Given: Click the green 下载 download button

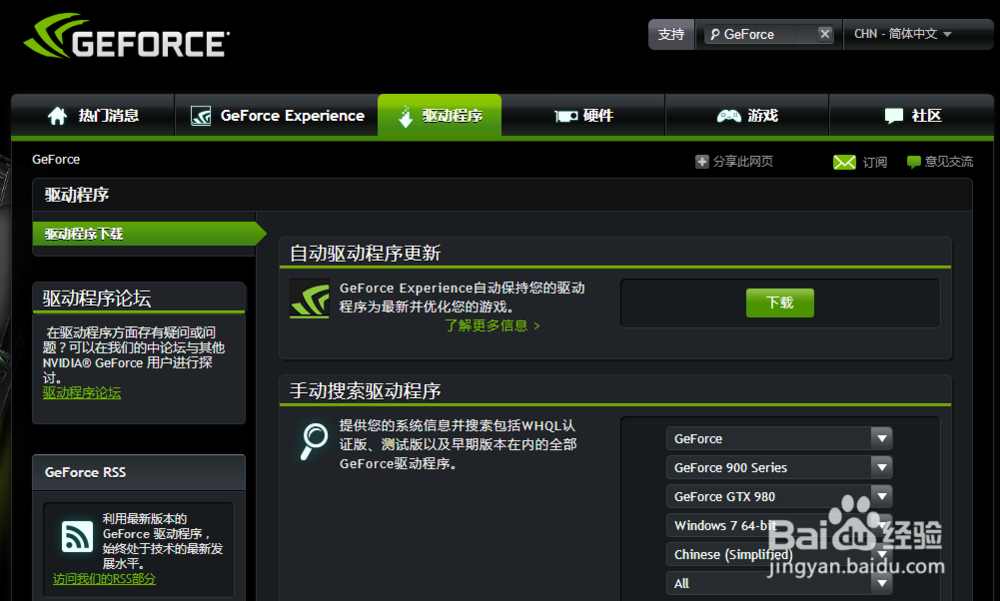Looking at the screenshot, I should (x=780, y=302).
